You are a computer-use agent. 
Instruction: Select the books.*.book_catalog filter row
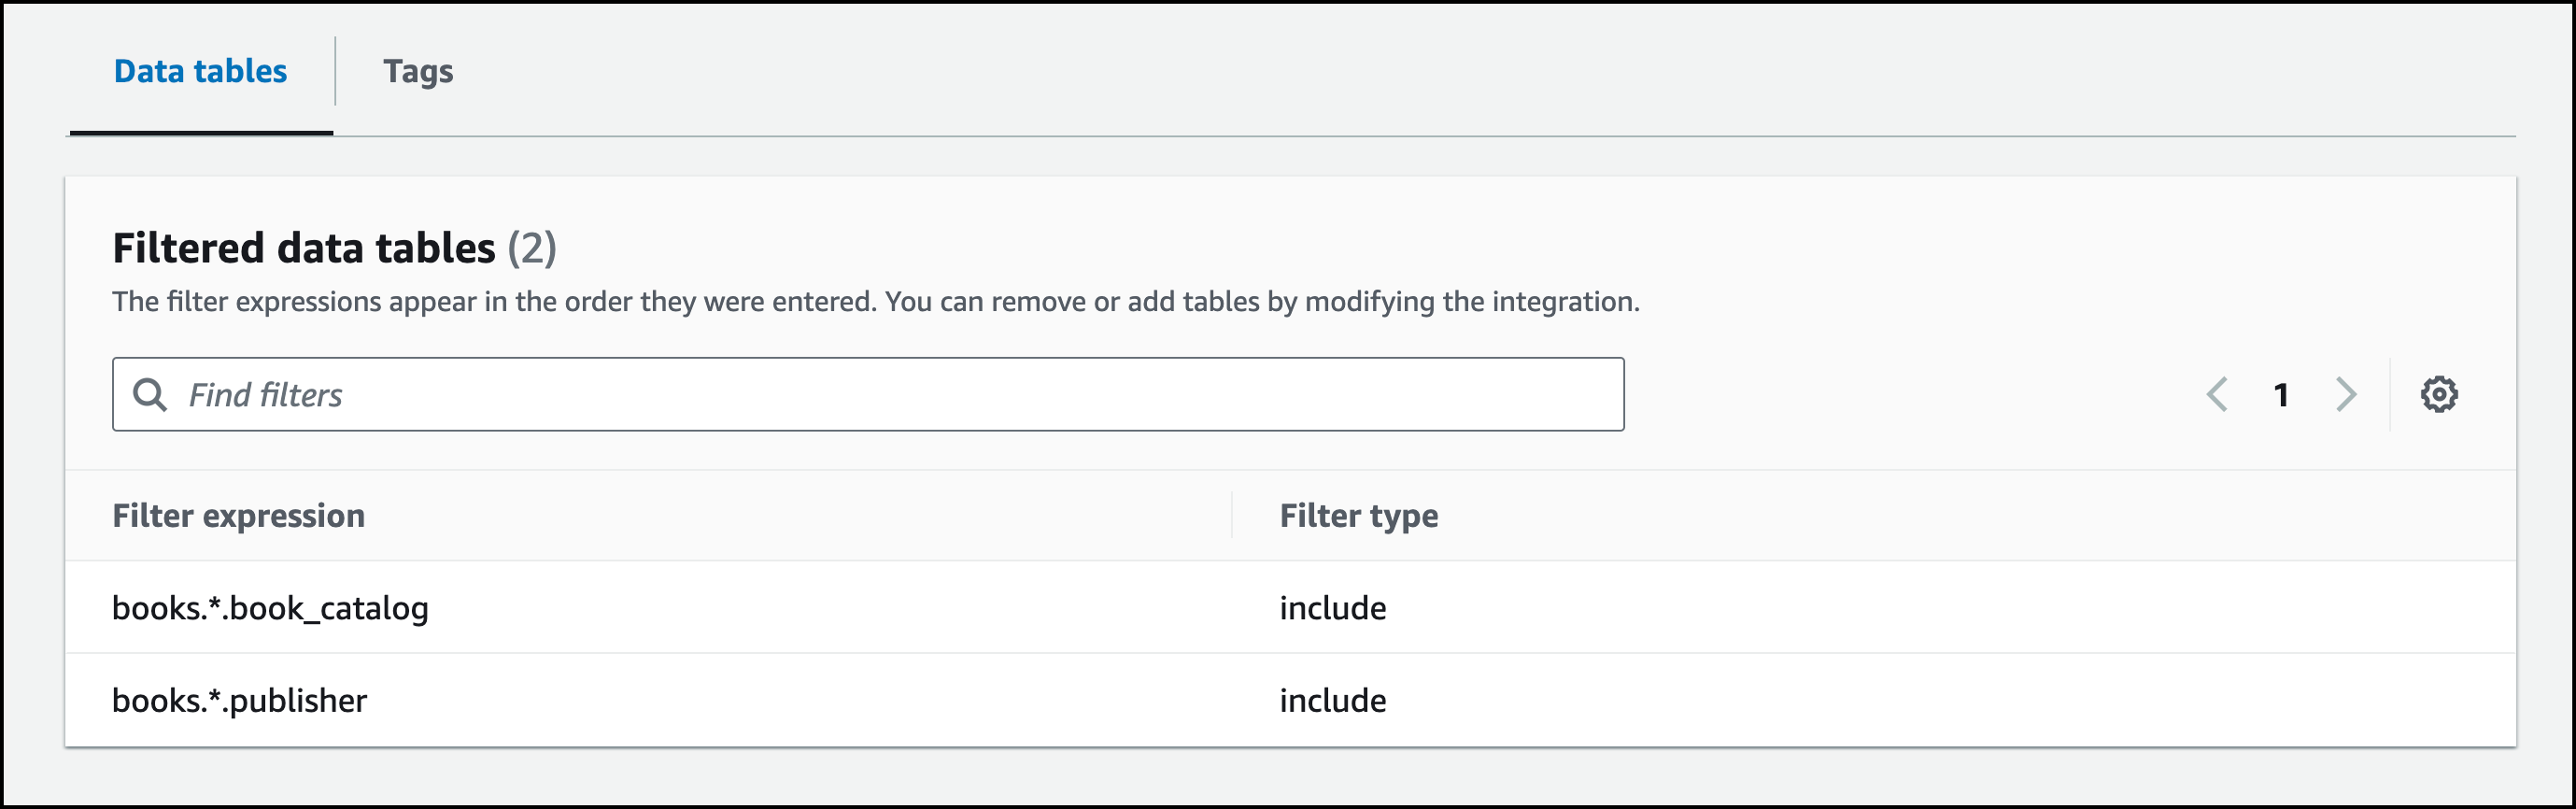270,608
